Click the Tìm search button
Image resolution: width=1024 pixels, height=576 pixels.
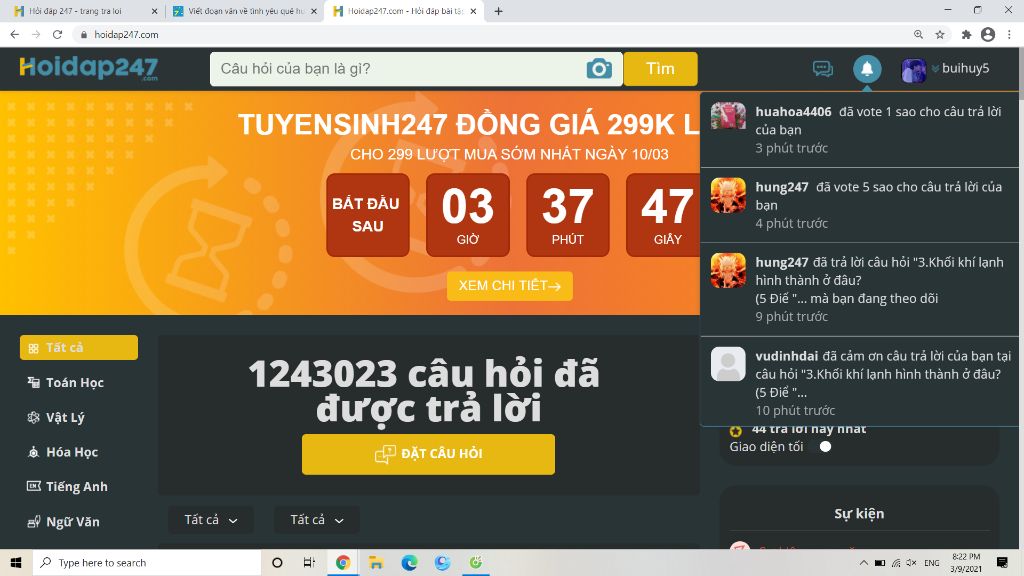(x=660, y=69)
